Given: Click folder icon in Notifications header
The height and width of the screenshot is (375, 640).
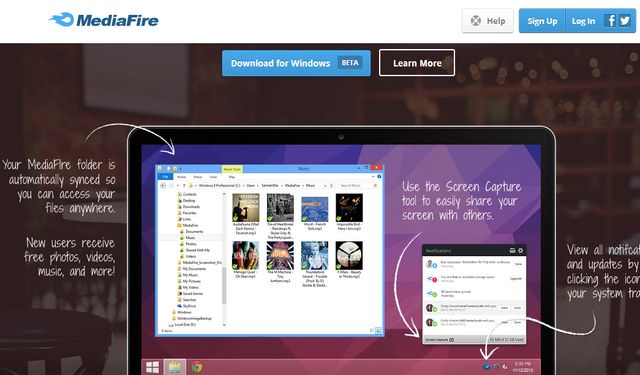Looking at the screenshot, I should 512,250.
